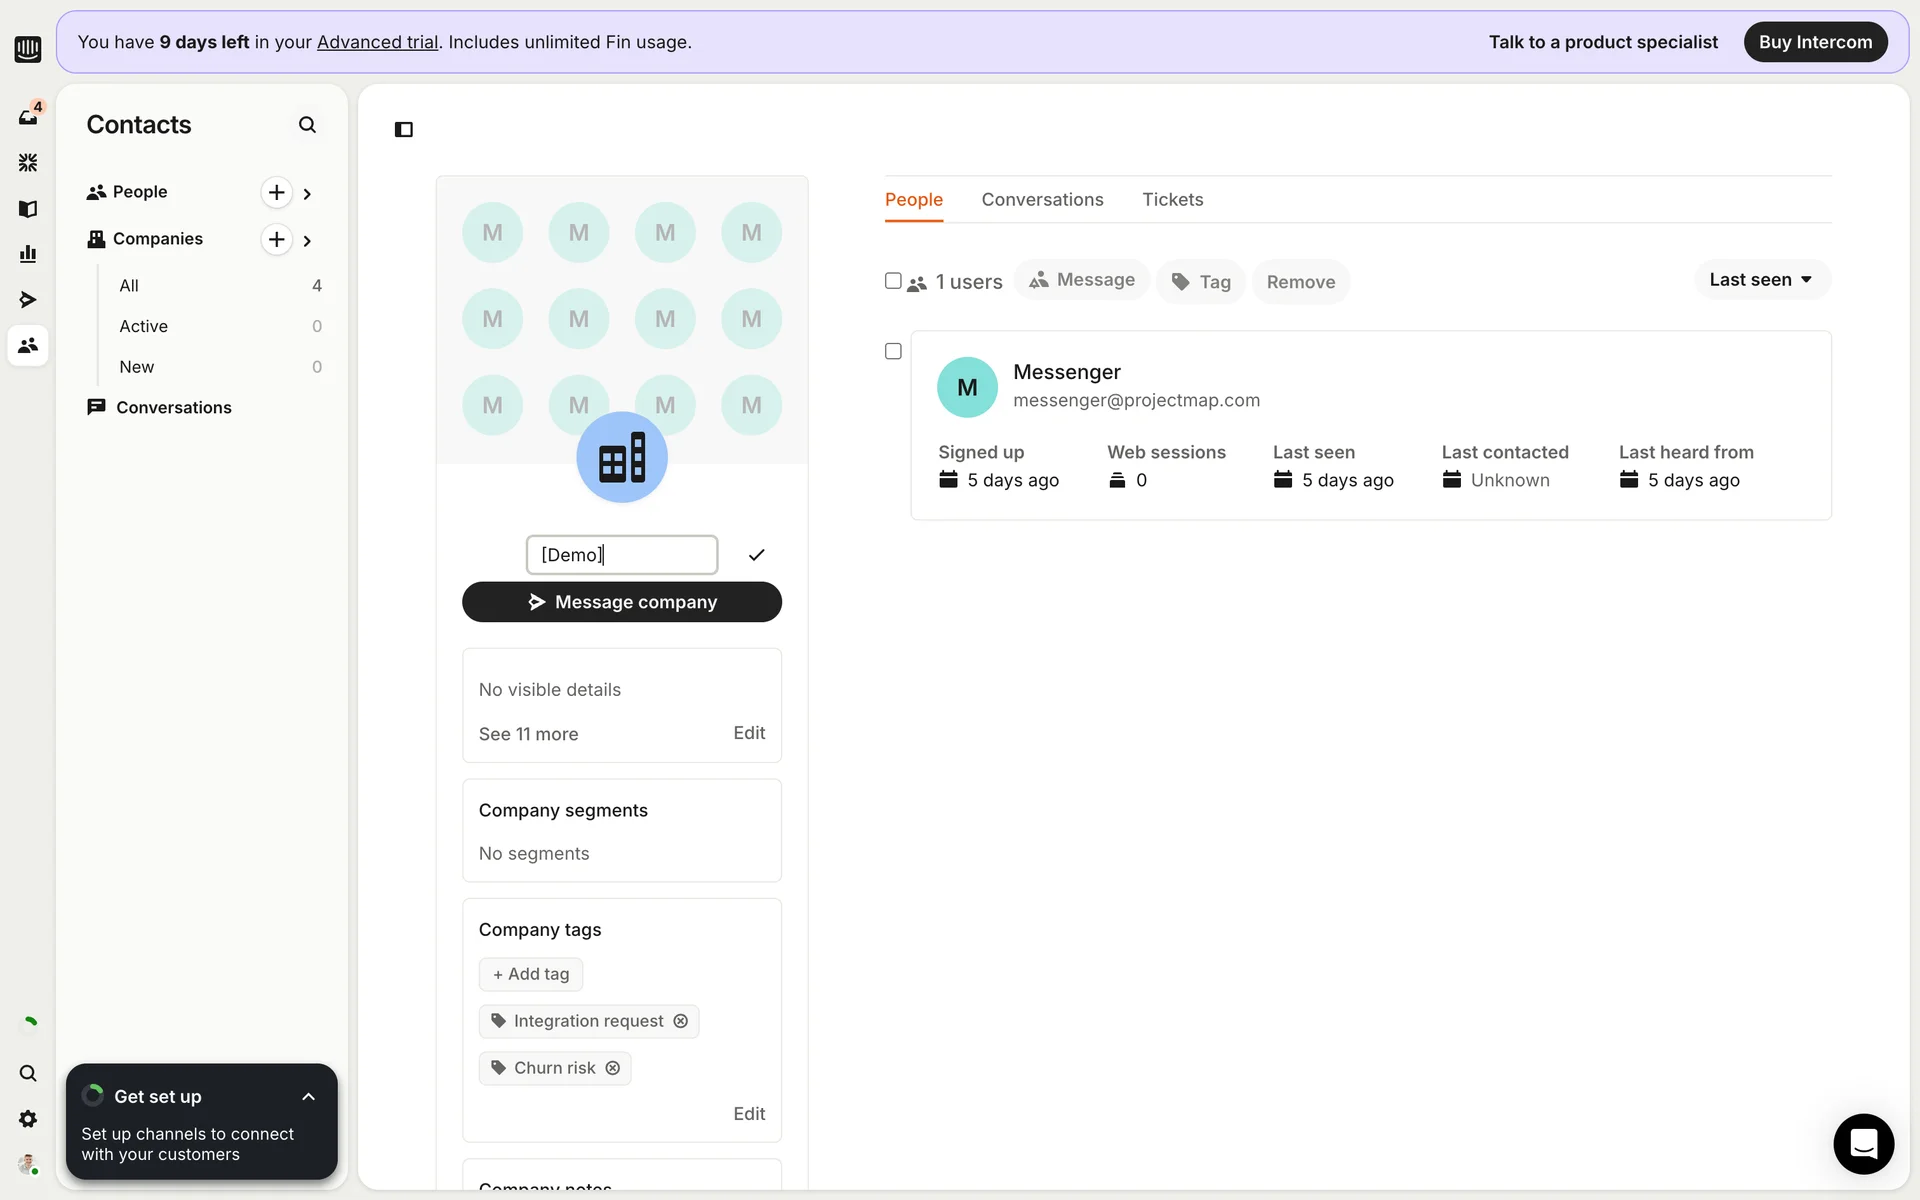Click the Advanced trial link
The width and height of the screenshot is (1920, 1200).
377,42
